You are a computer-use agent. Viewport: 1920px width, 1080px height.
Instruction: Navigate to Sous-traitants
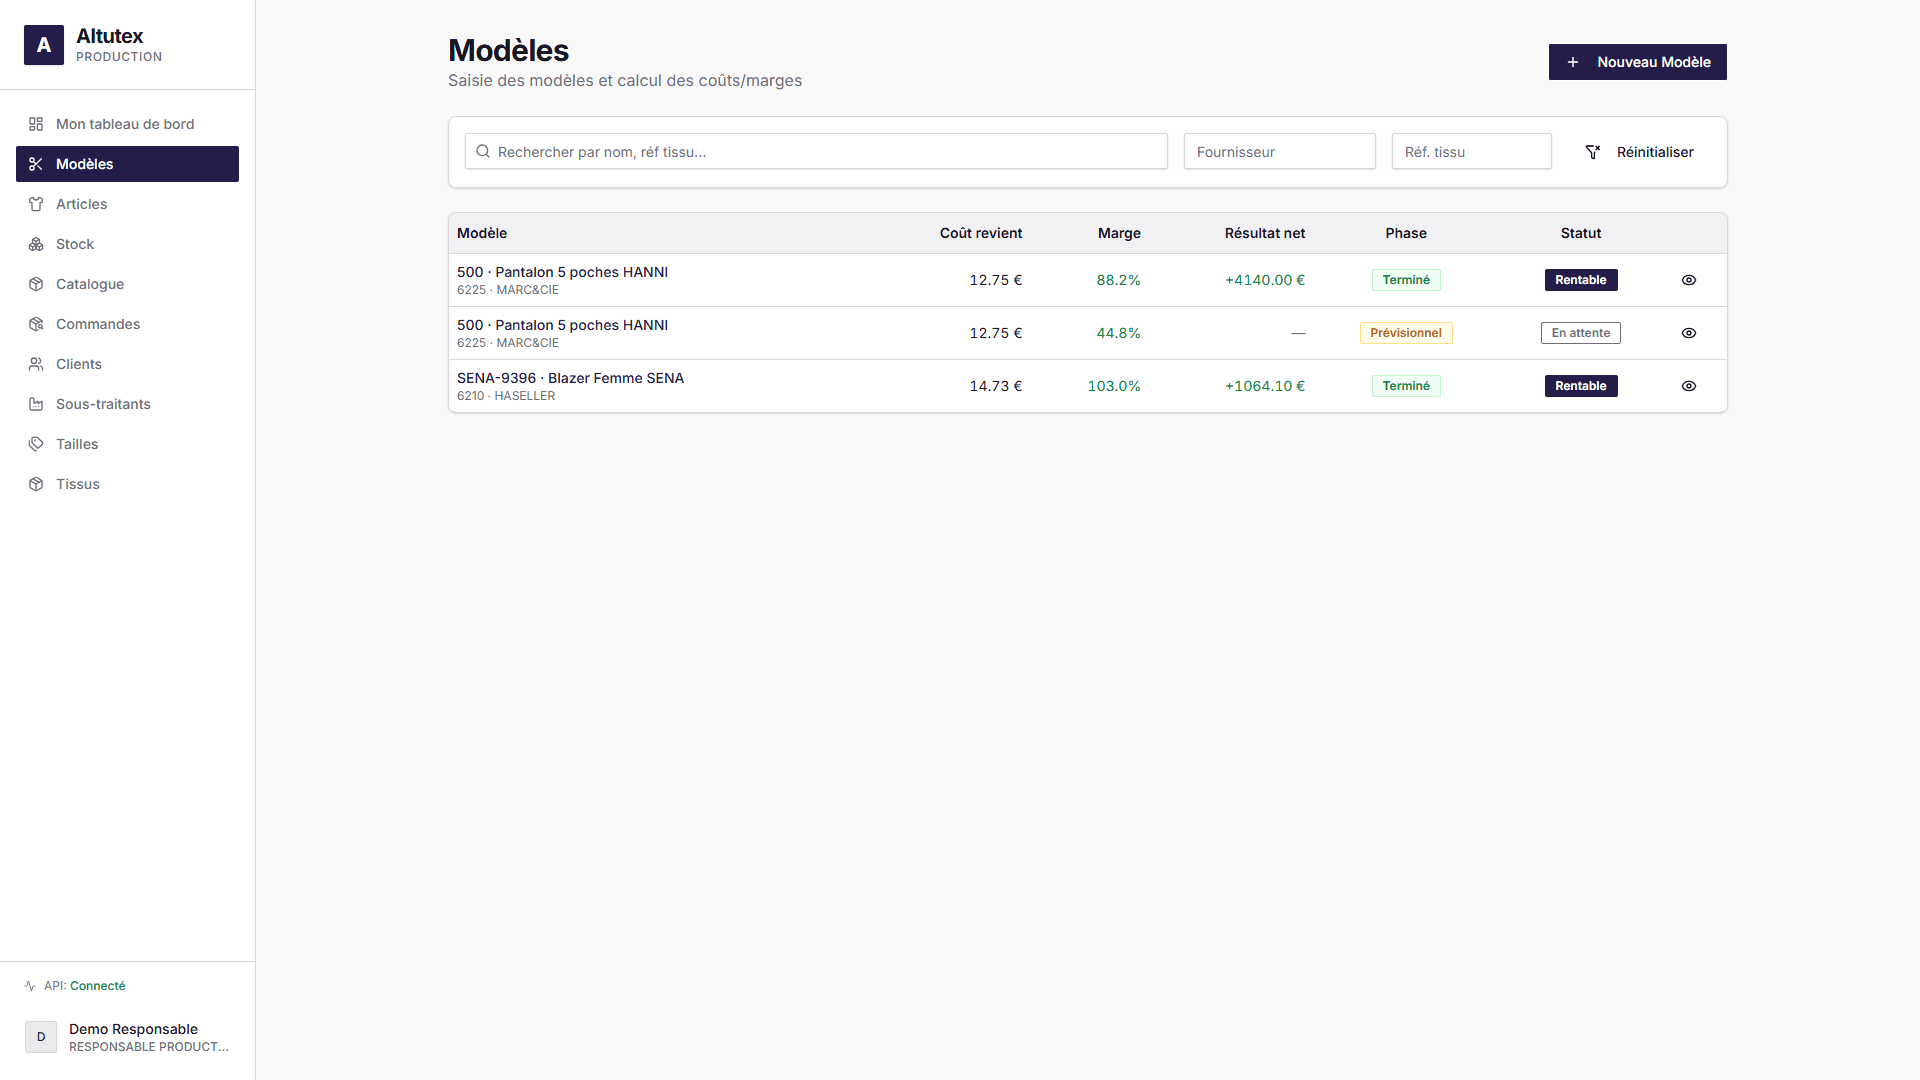pos(127,404)
